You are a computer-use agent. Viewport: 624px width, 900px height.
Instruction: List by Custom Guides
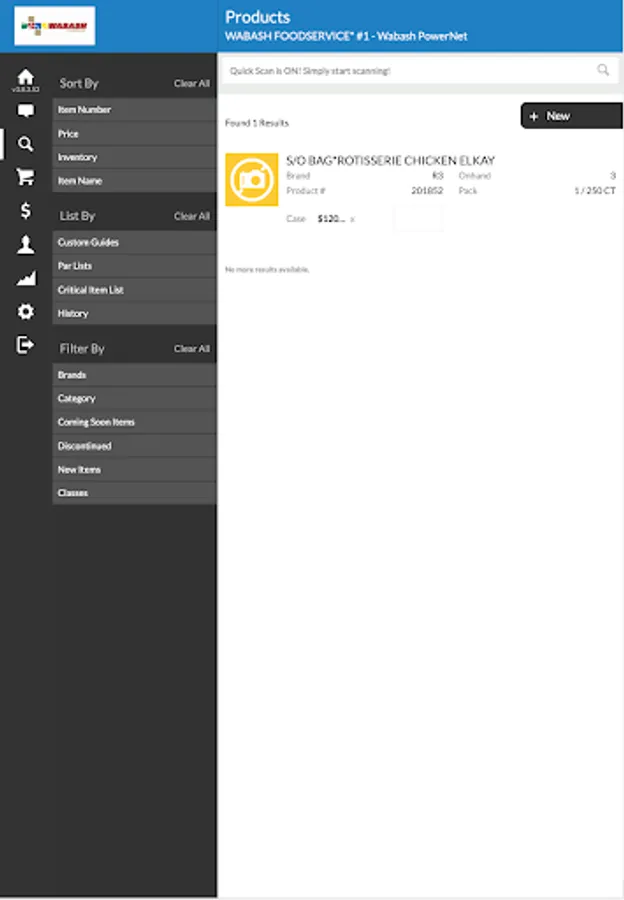(x=134, y=242)
